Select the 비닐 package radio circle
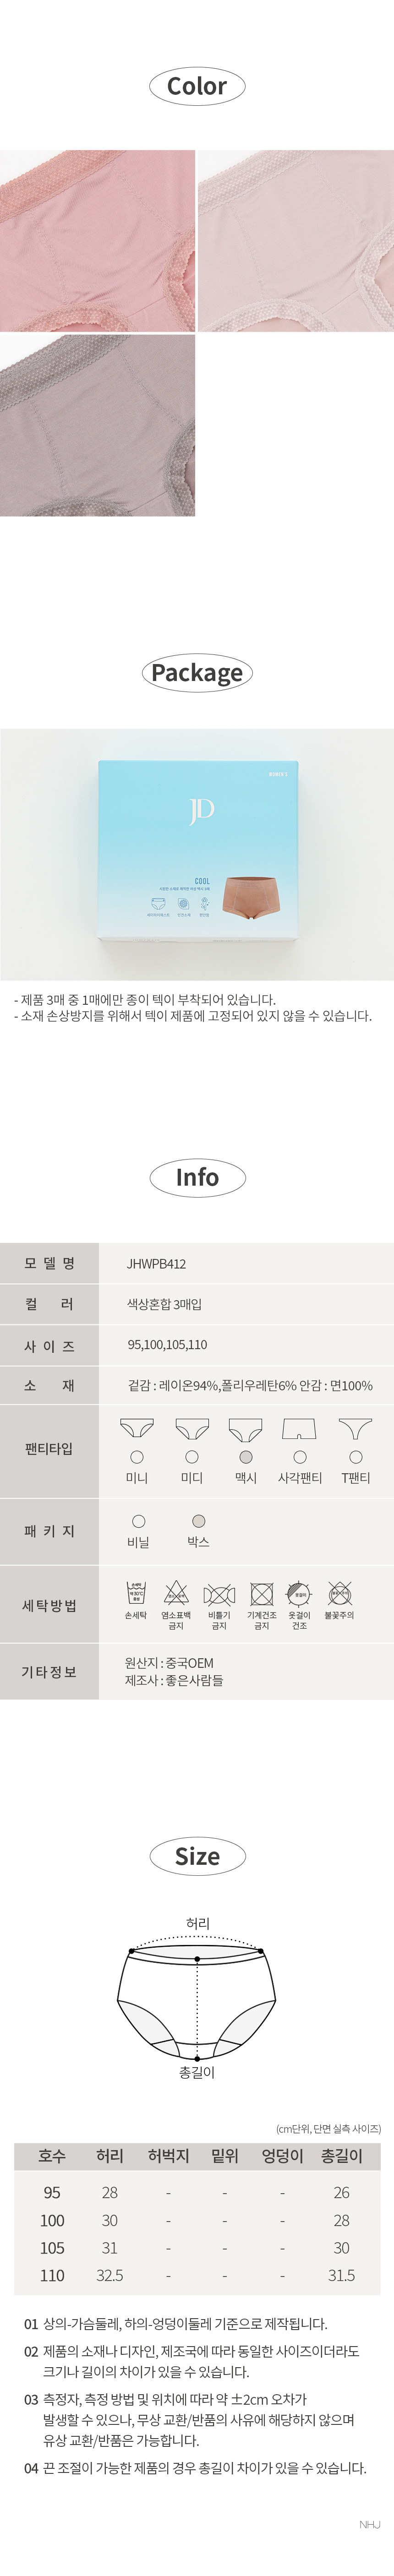The image size is (394, 2576). [x=139, y=1521]
